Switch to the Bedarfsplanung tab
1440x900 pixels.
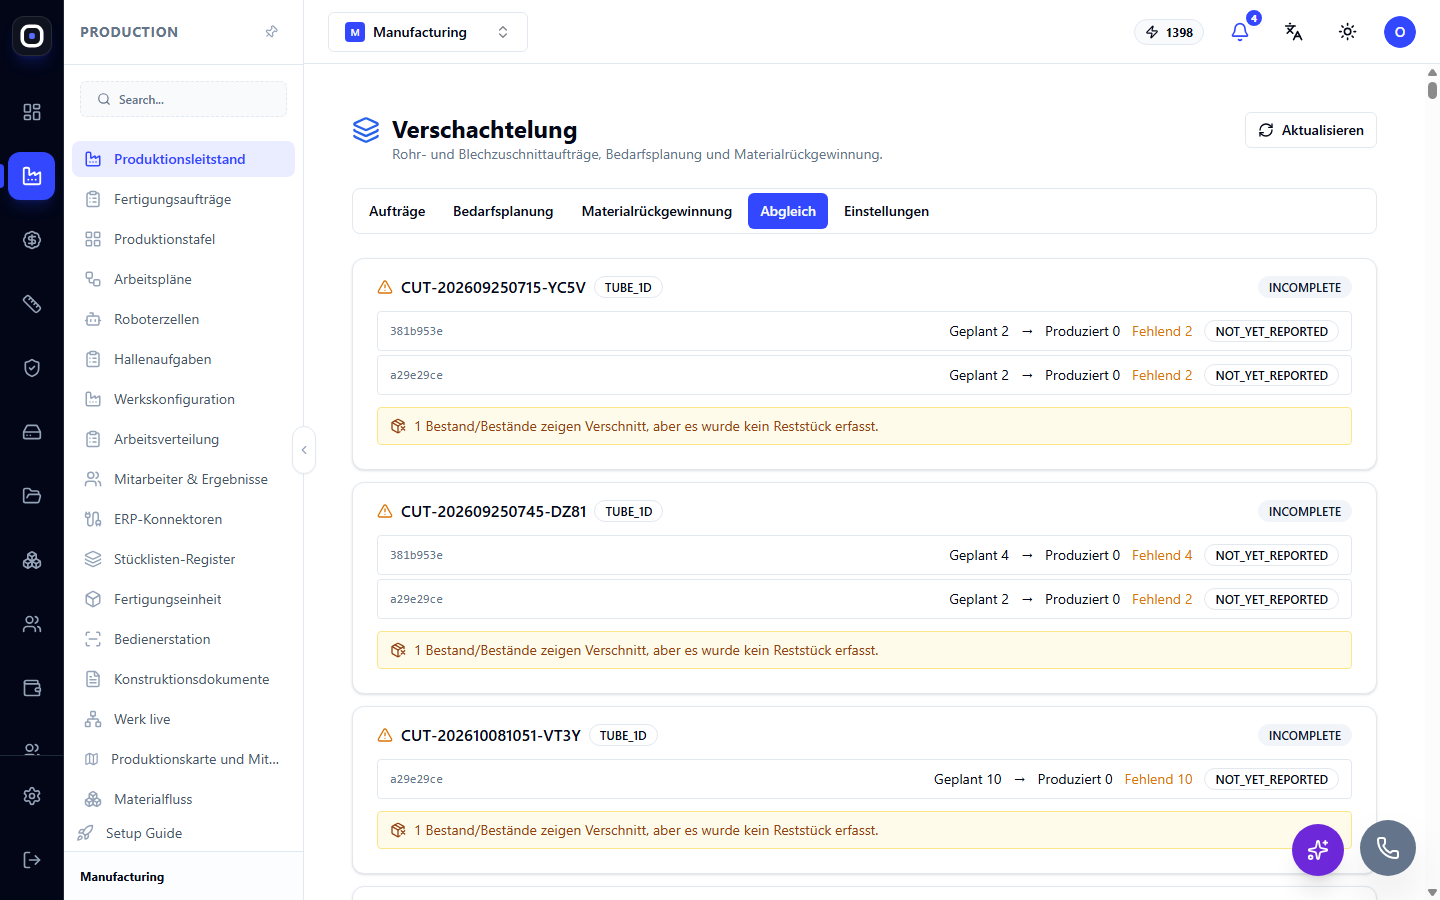point(503,211)
